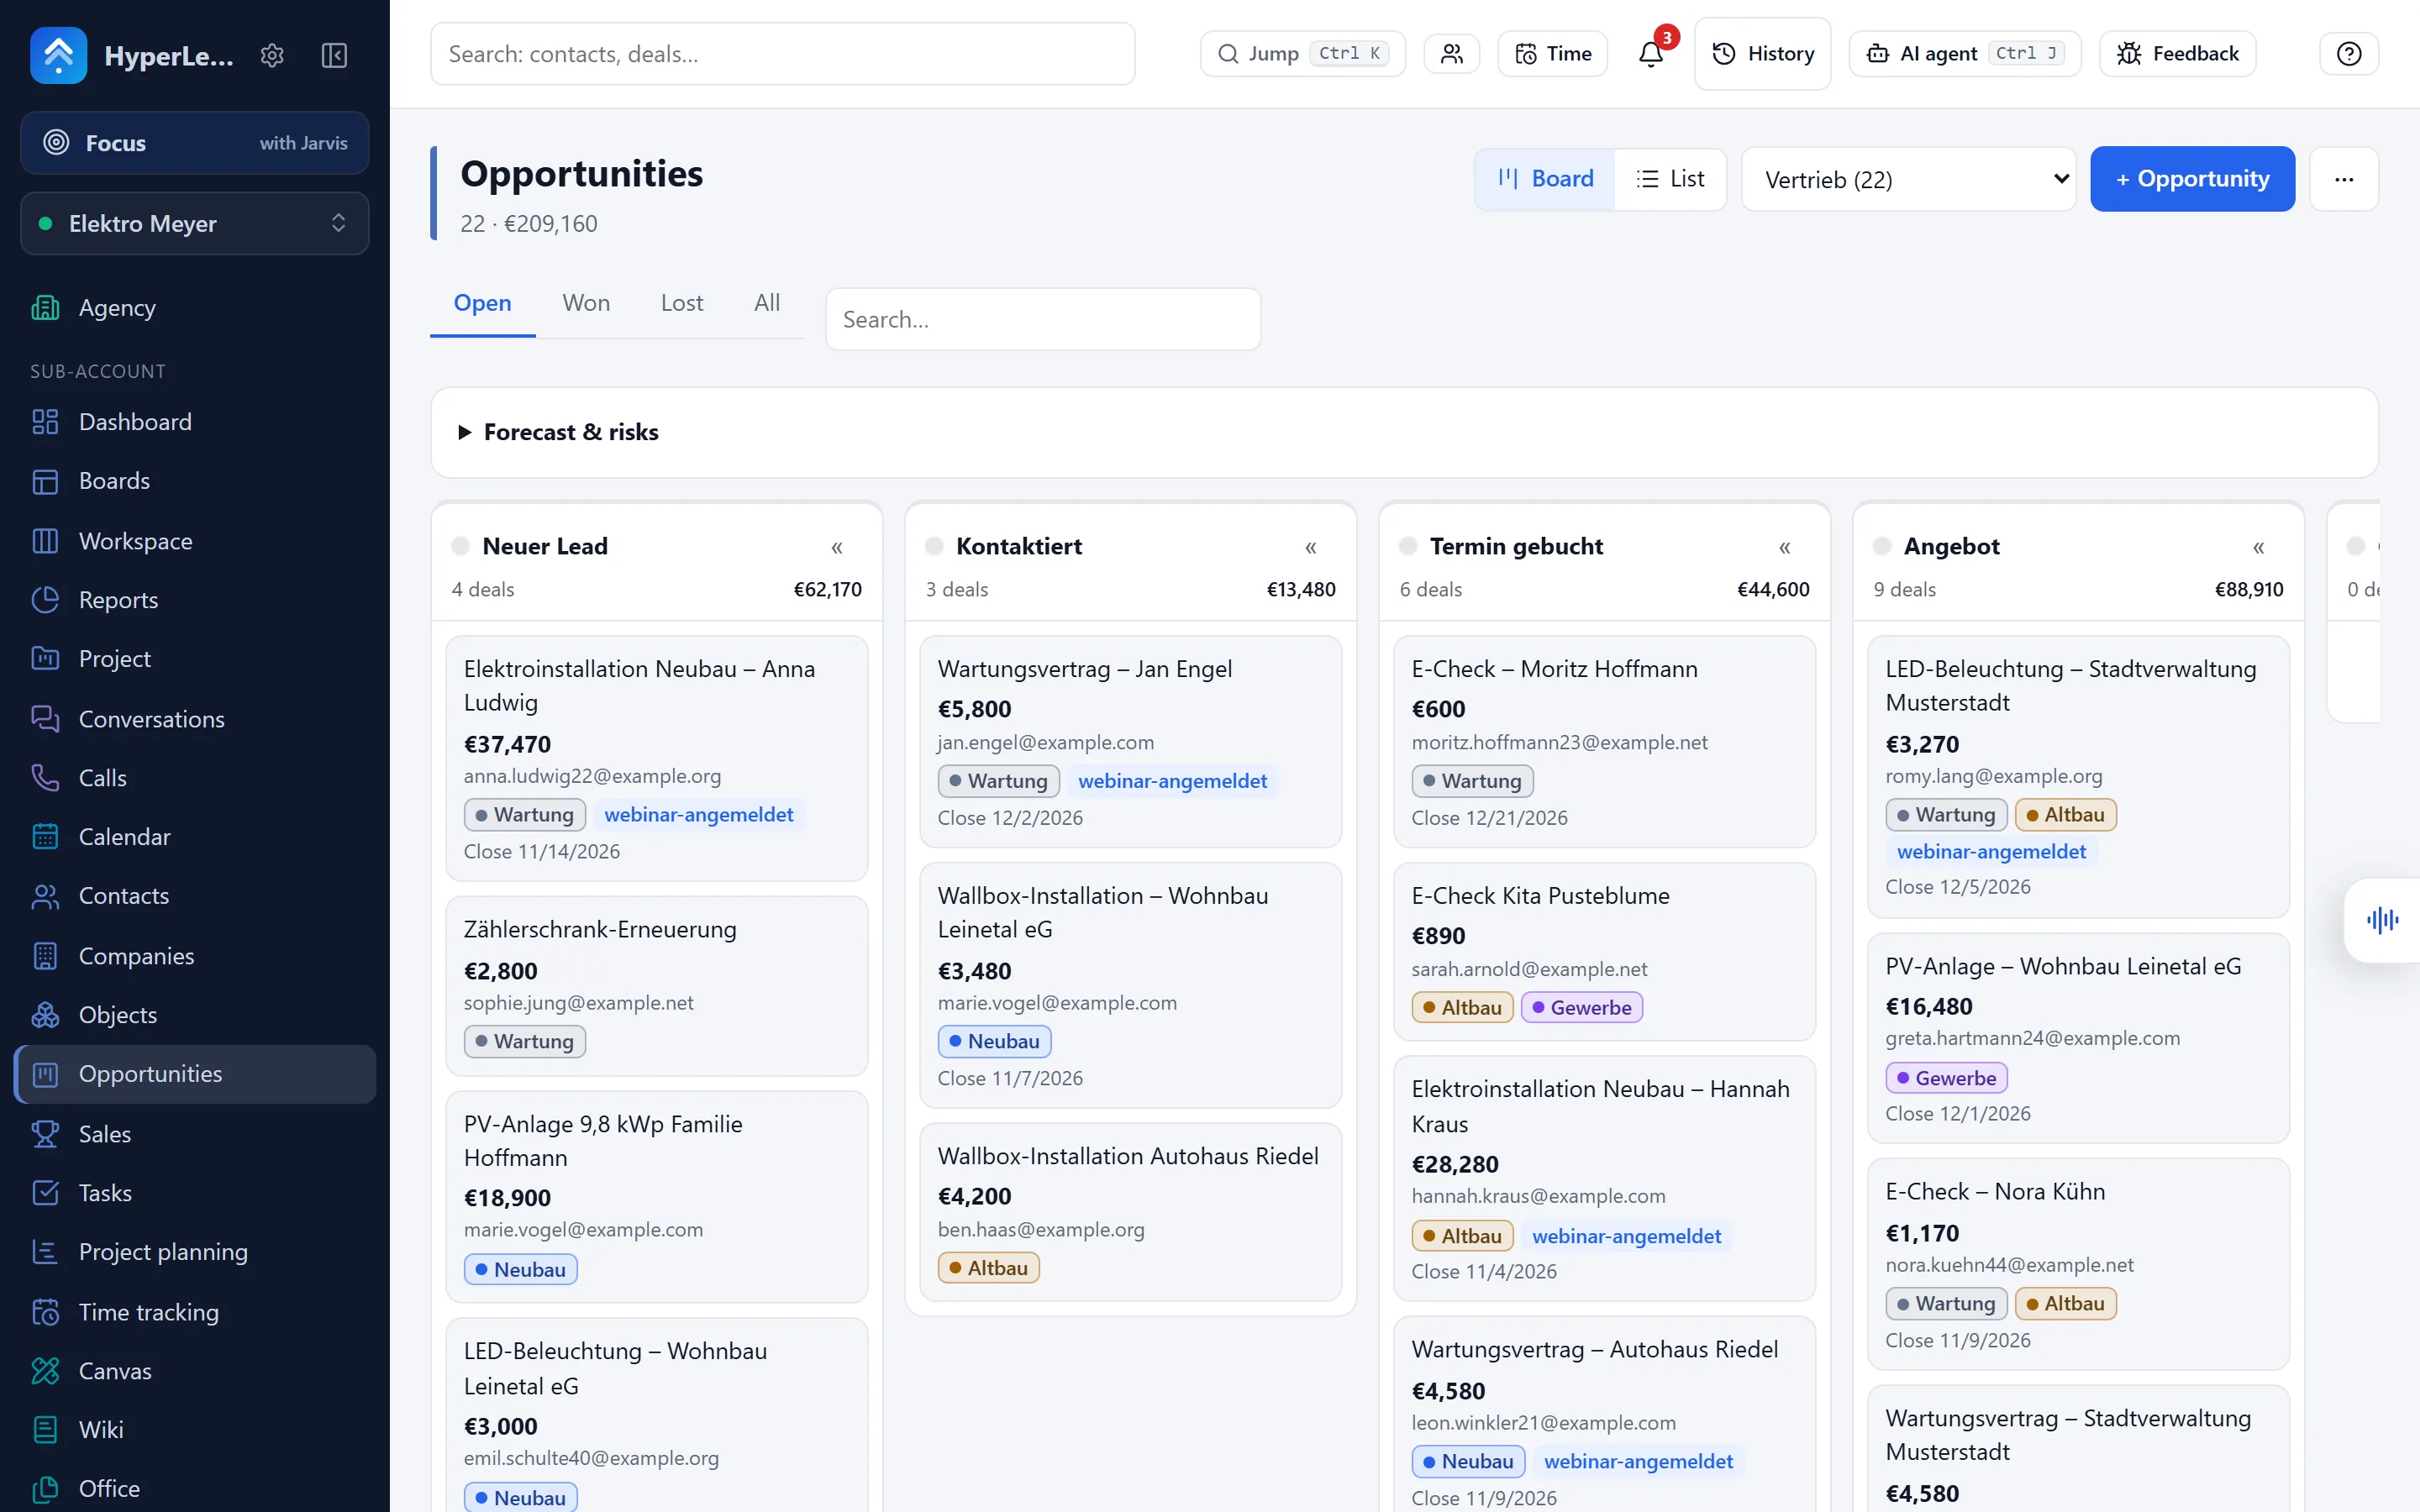Click the Focus with Jarvis button
This screenshot has width=2420, height=1512.
point(195,143)
